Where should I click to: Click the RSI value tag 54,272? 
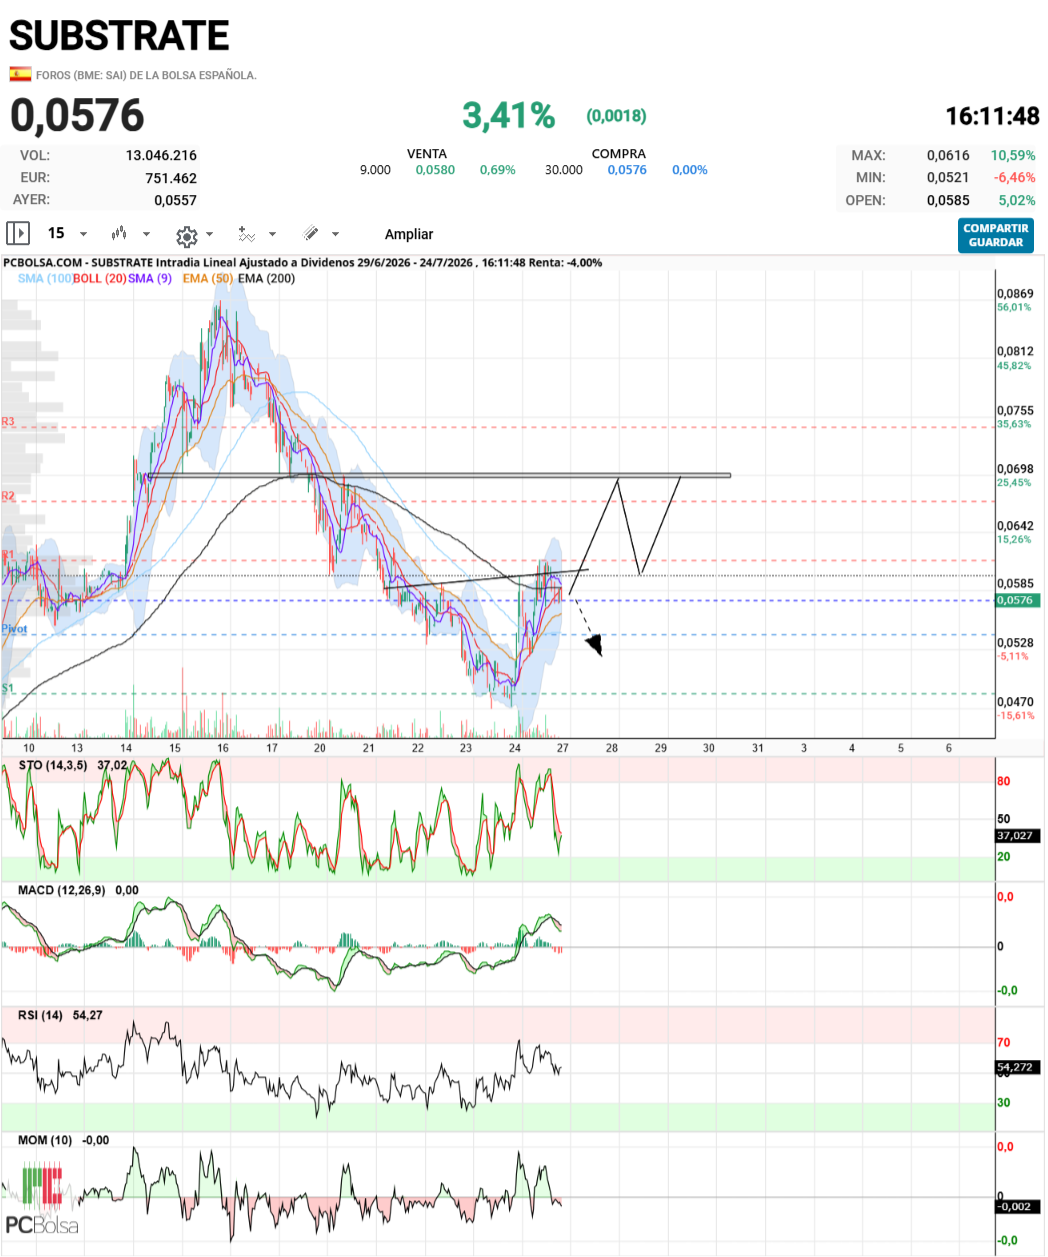coord(1016,1067)
